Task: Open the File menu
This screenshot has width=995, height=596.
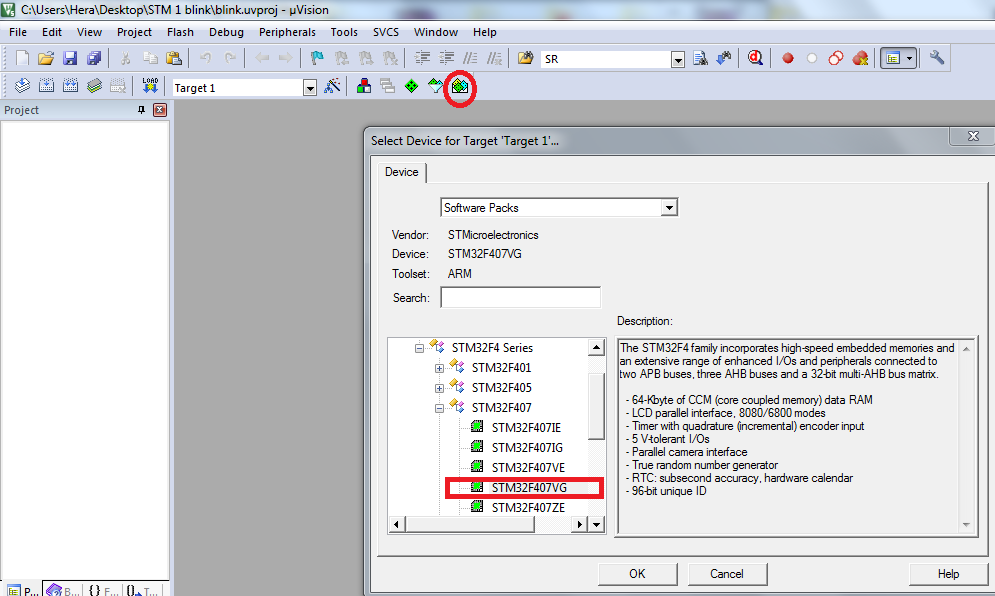Action: tap(18, 32)
